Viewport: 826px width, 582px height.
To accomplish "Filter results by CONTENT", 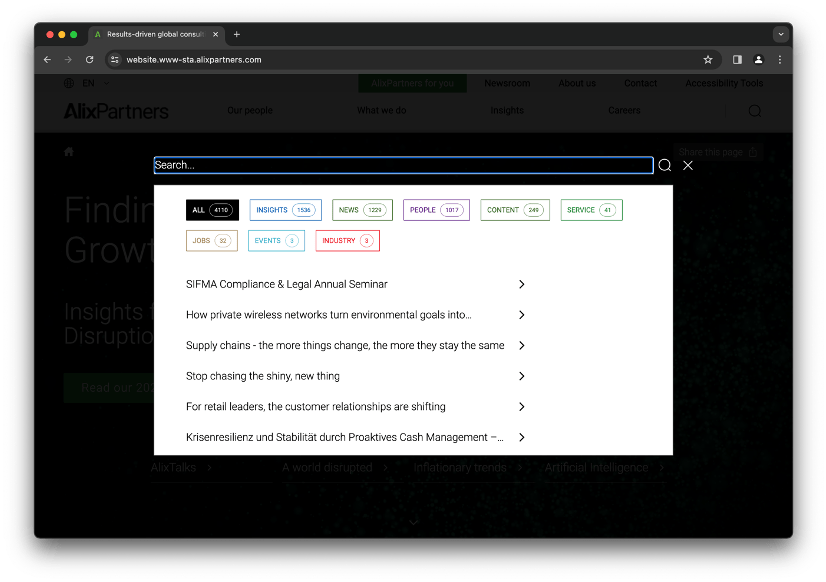I will point(515,210).
